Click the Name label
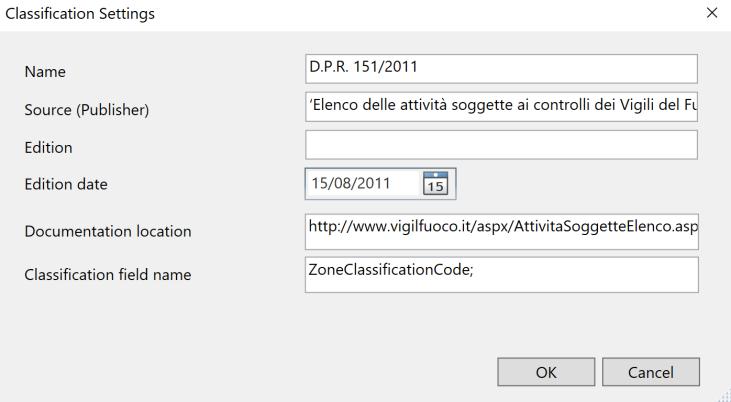 coord(44,72)
